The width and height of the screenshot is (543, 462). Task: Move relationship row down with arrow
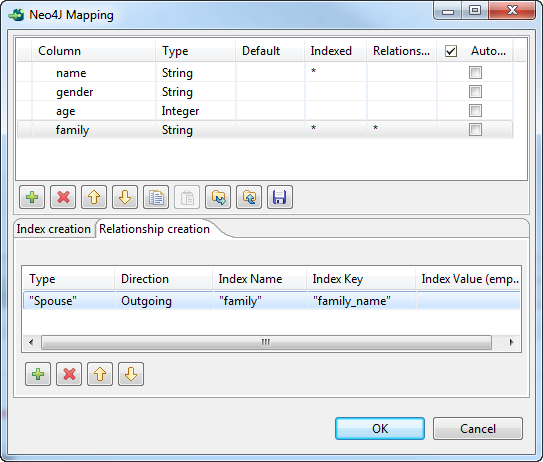(x=131, y=374)
